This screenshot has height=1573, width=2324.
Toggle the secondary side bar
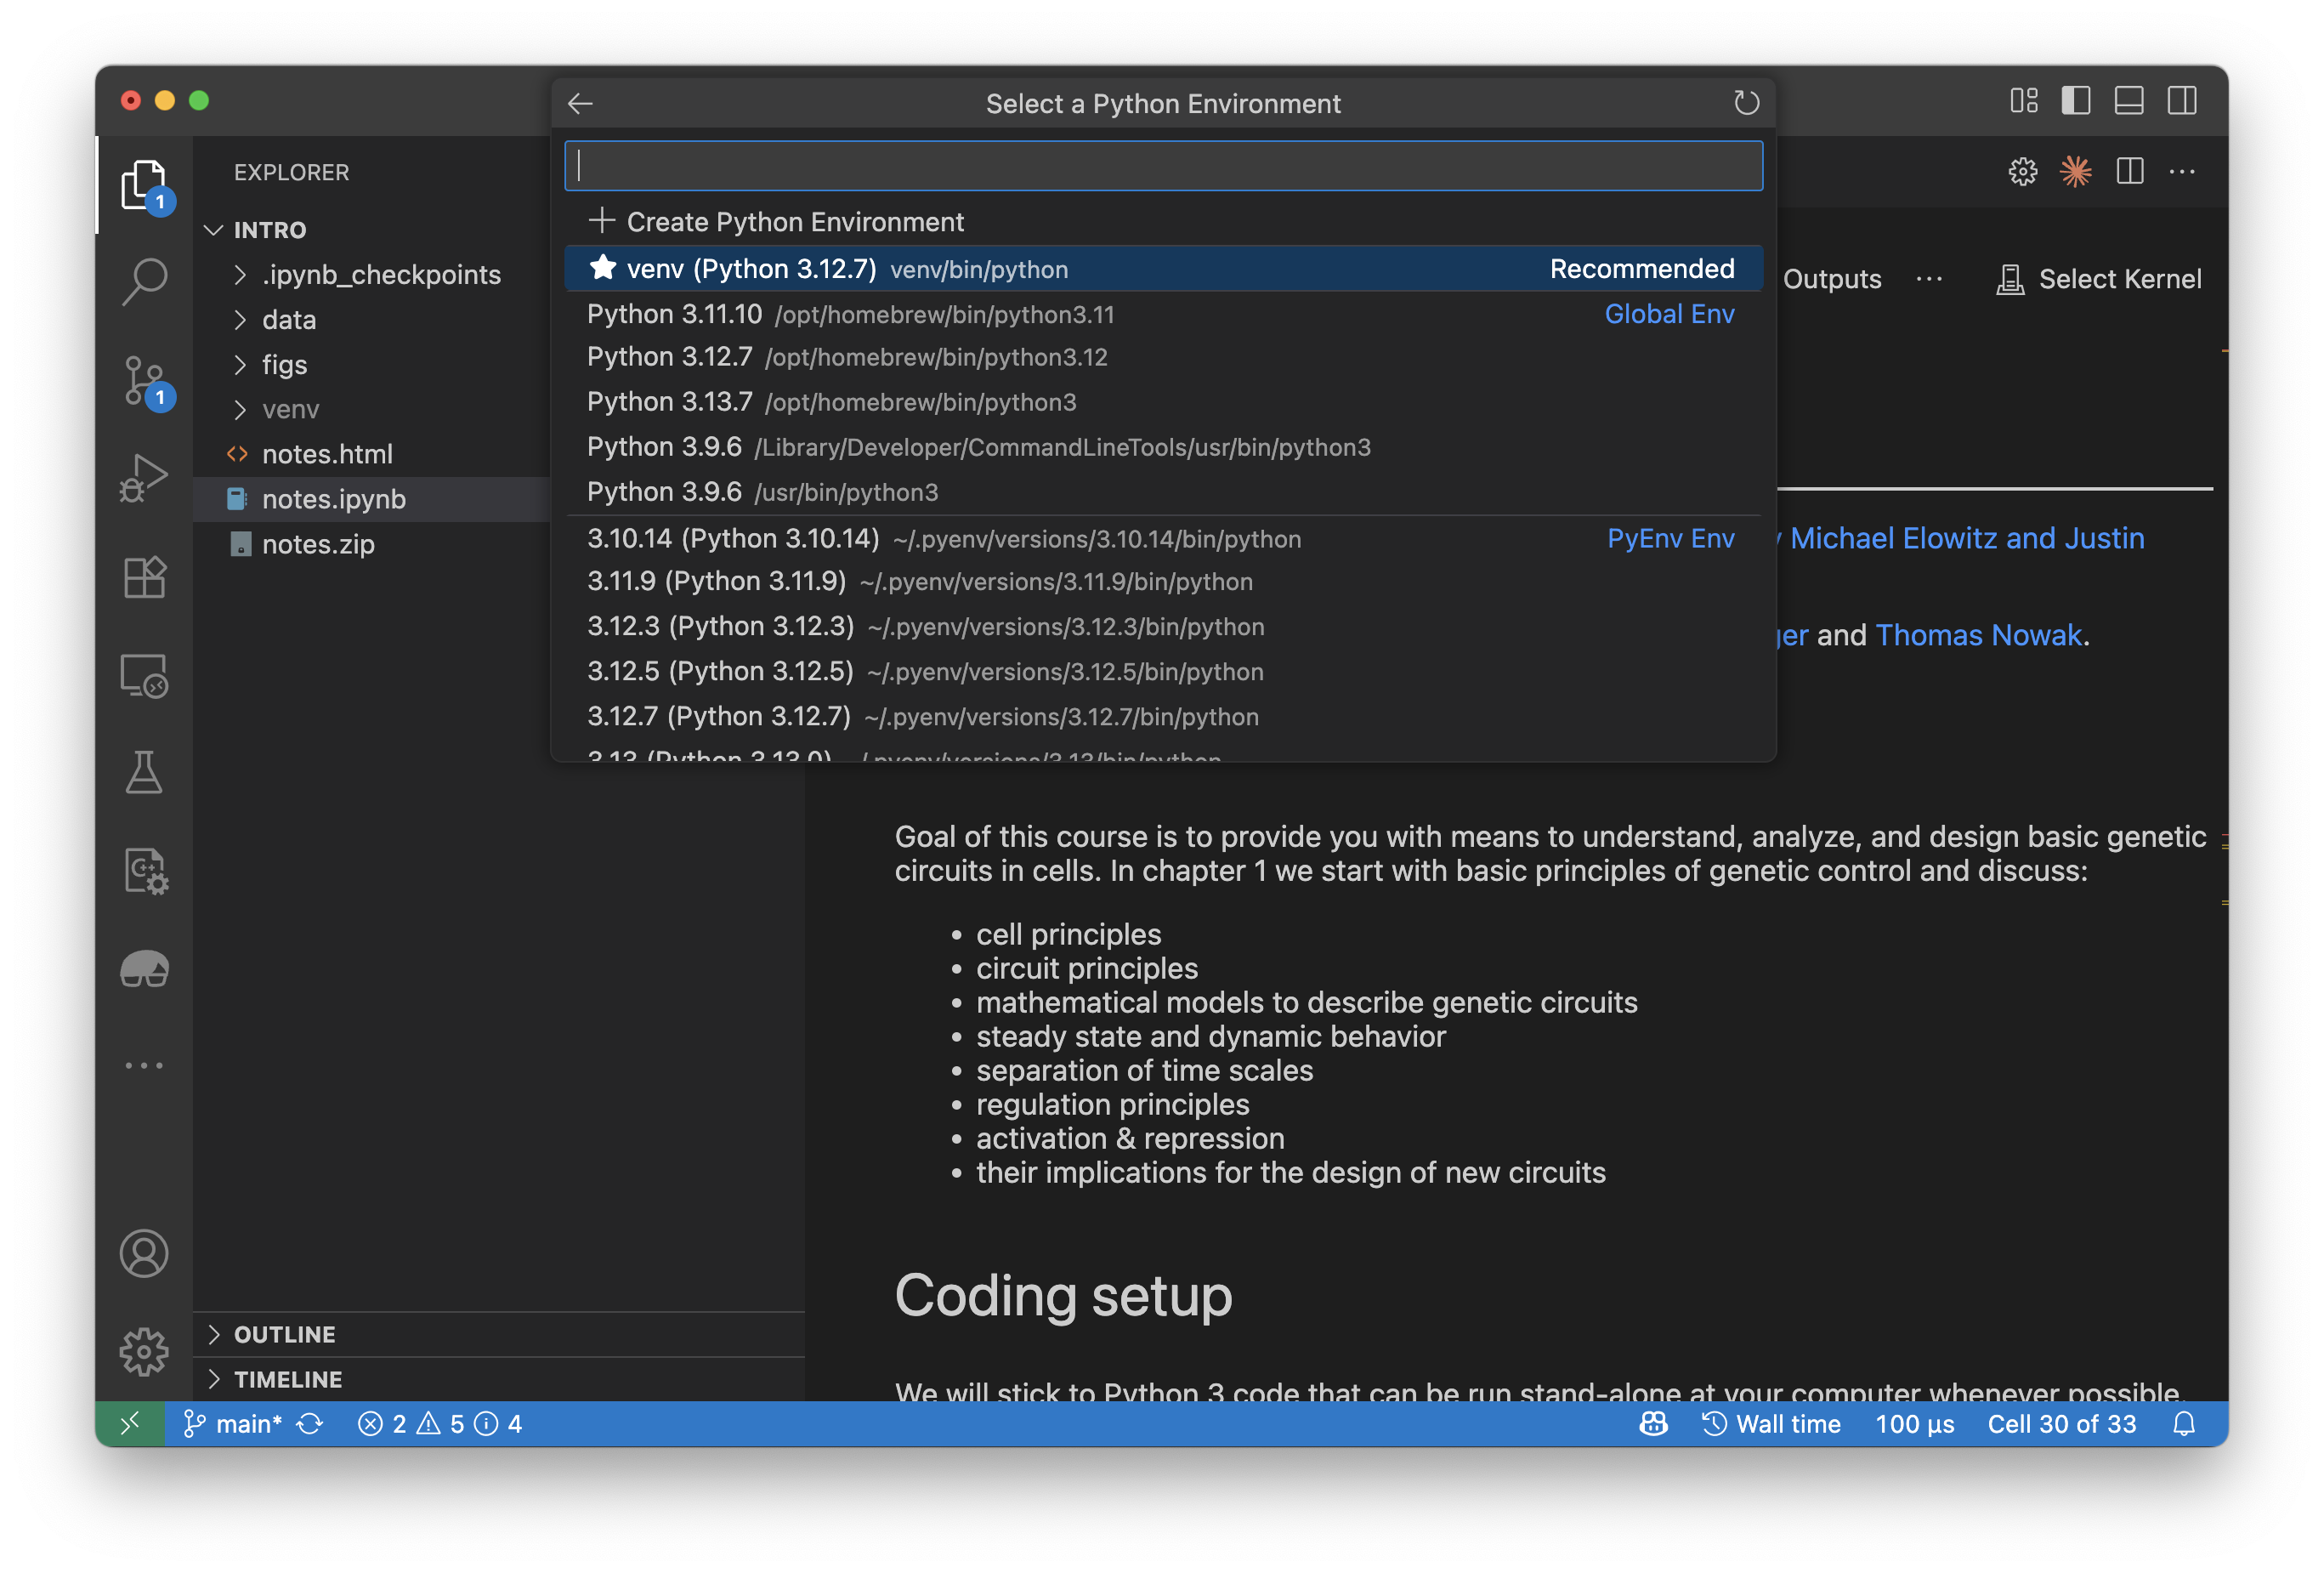(2182, 101)
